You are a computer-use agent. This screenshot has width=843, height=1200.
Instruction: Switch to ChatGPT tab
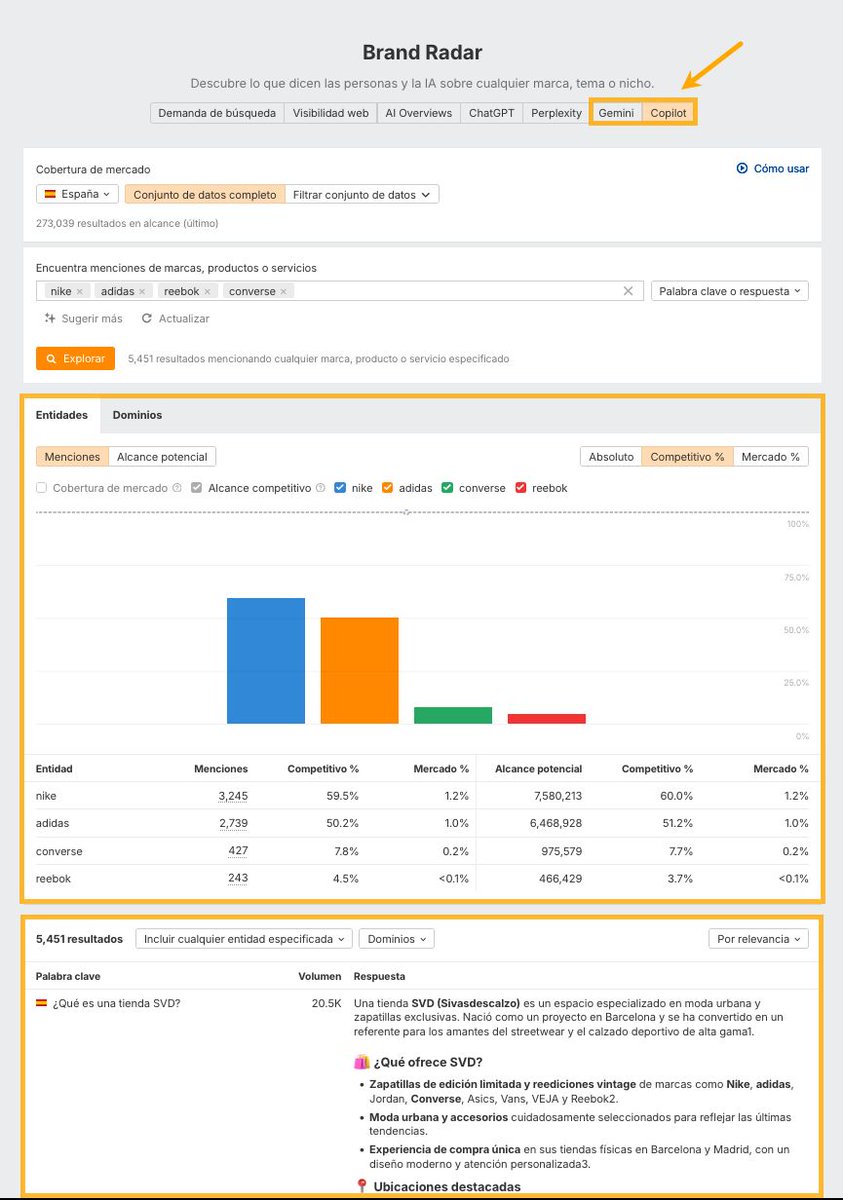[492, 113]
